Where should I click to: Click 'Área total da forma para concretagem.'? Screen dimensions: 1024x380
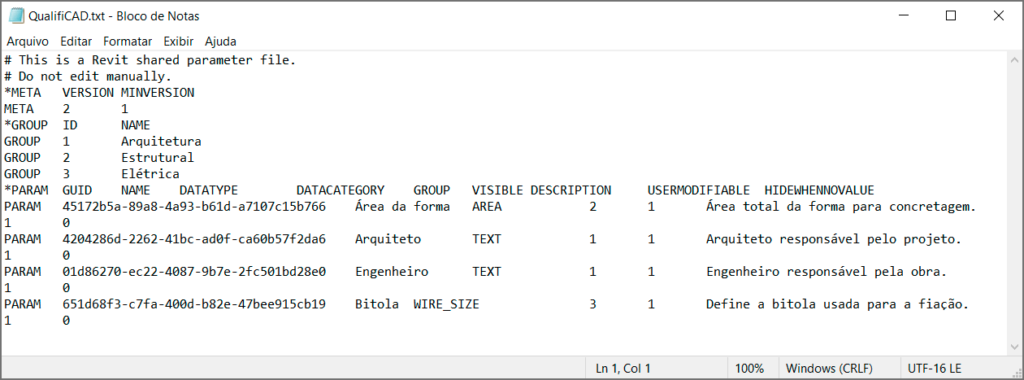click(840, 207)
